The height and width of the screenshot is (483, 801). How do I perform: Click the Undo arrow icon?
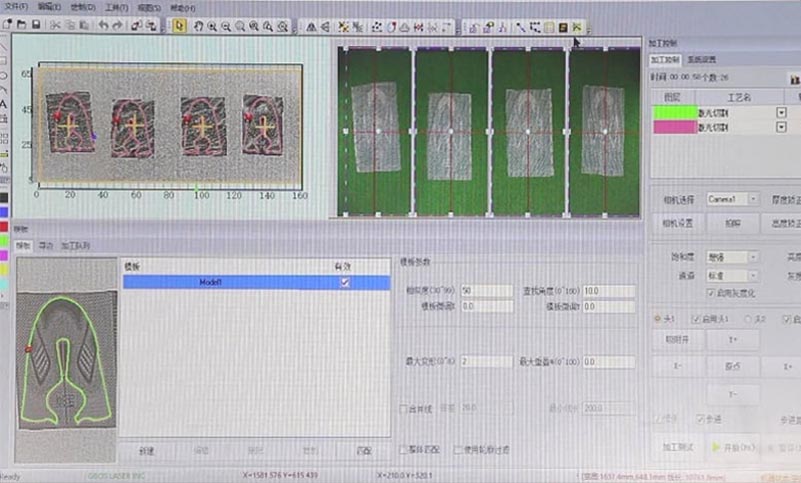(104, 25)
